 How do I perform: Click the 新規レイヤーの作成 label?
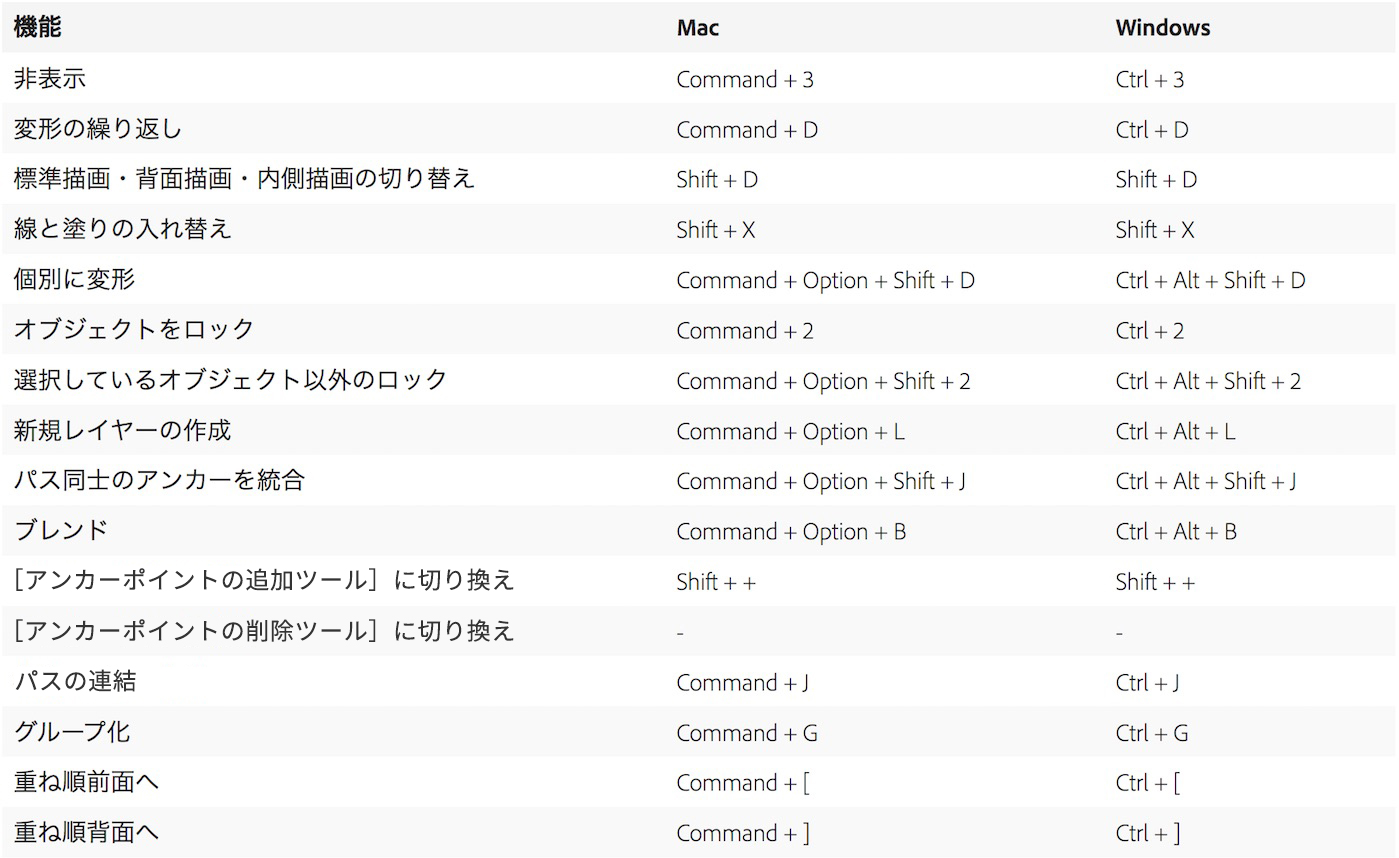[123, 430]
